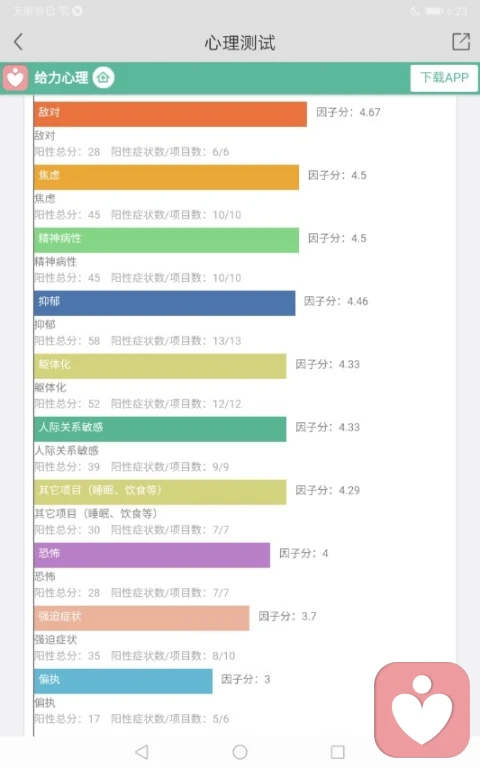Select the salmon 强迫症状 bar
The image size is (480, 768).
coord(142,618)
